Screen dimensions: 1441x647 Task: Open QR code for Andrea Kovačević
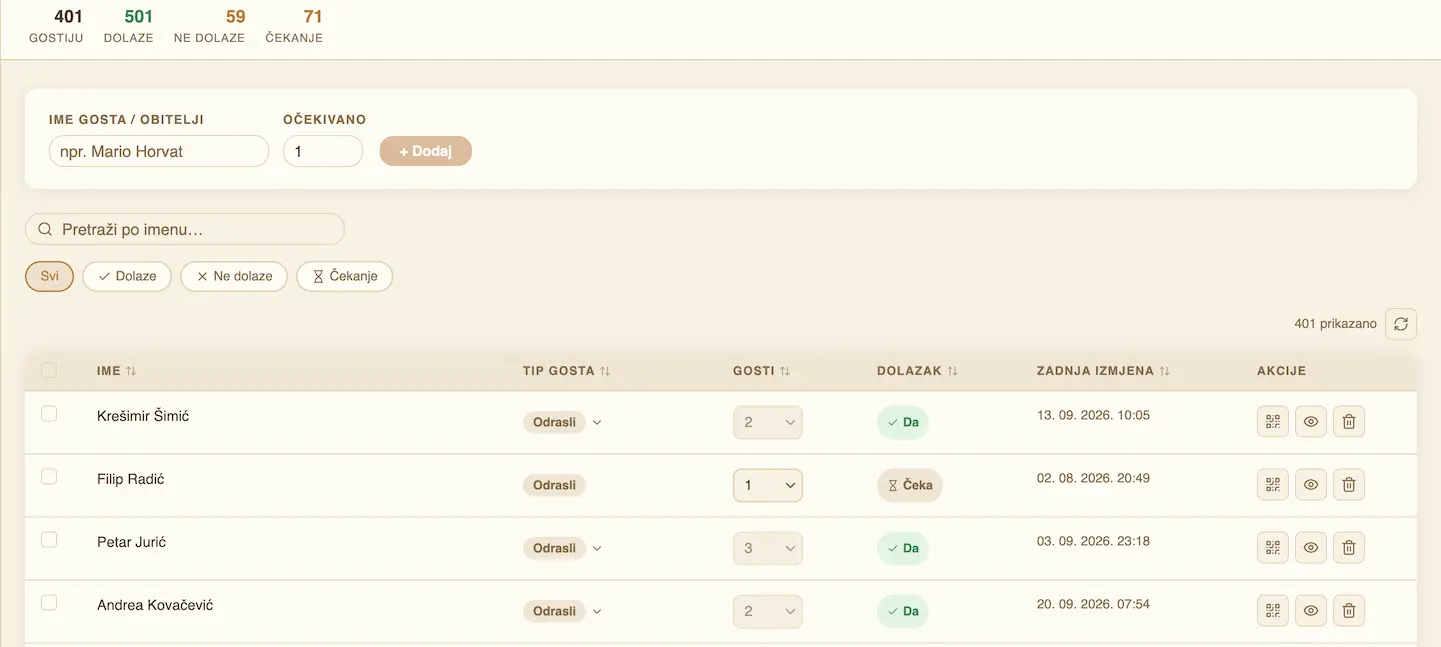click(1273, 611)
